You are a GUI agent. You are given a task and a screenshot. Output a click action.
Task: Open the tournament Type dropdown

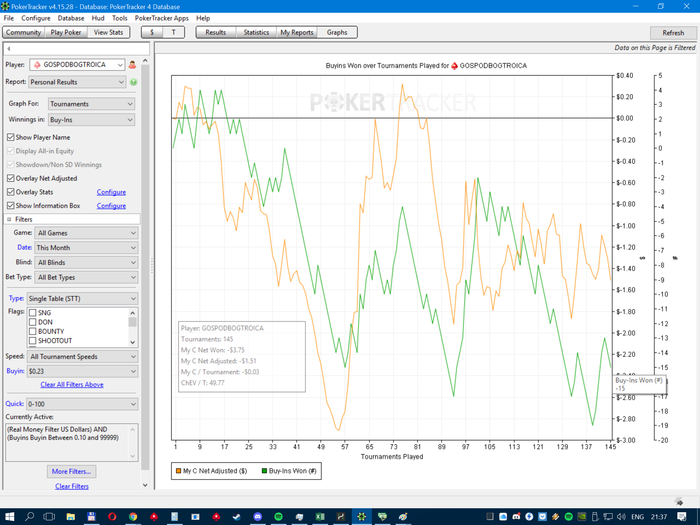82,299
